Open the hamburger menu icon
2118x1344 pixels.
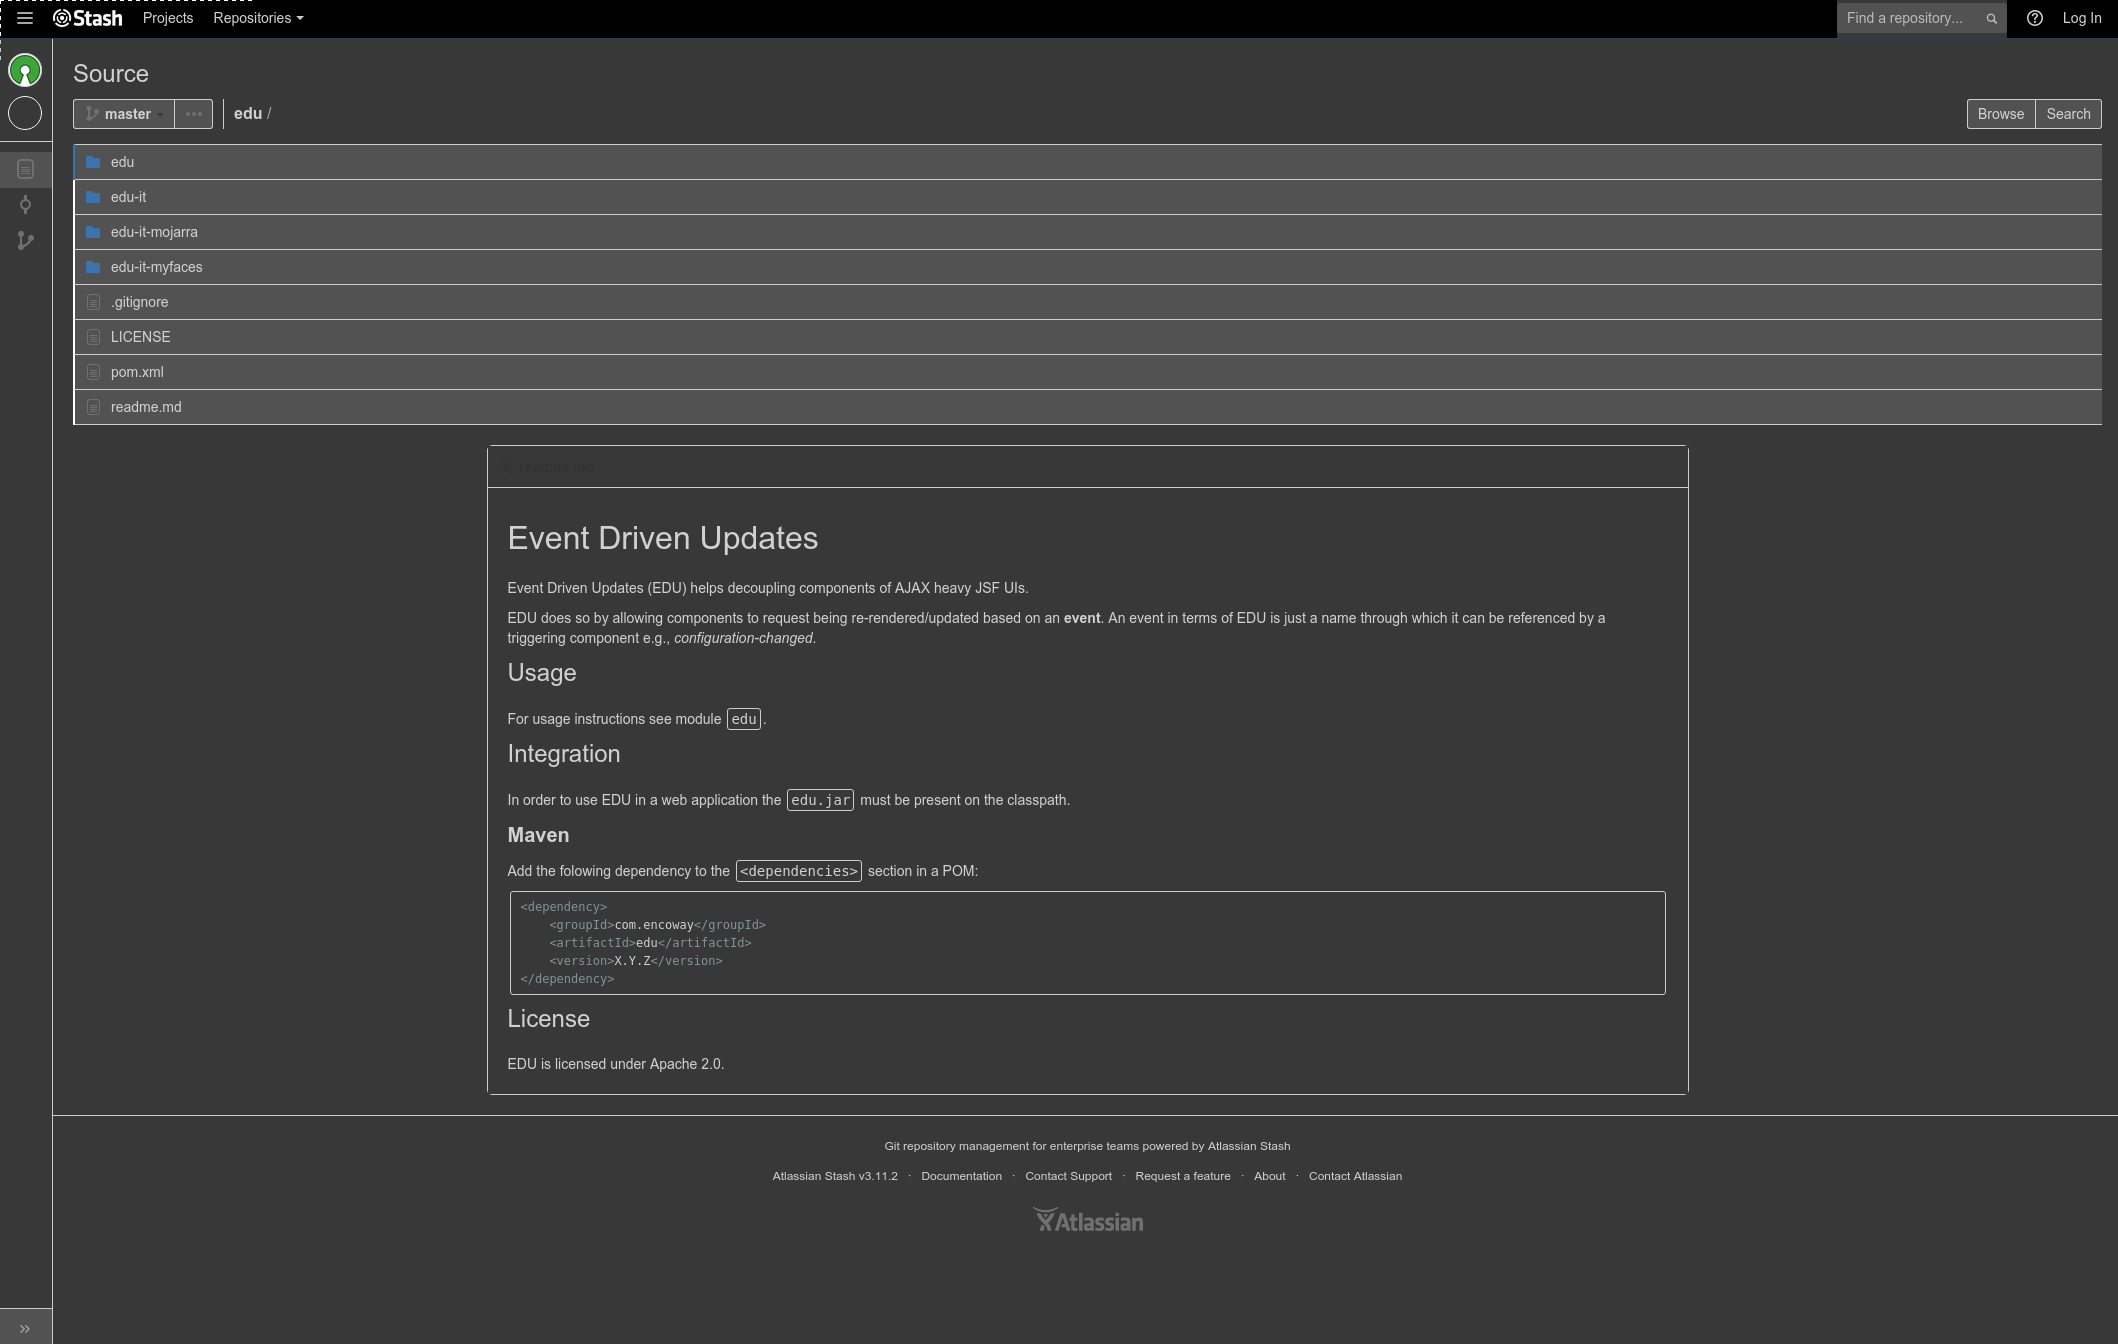(25, 18)
